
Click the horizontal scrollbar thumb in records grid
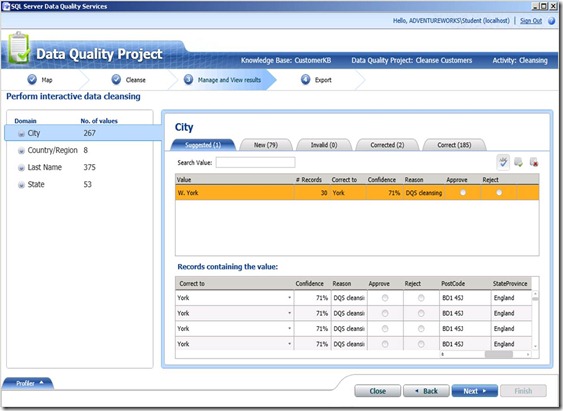tap(499, 354)
